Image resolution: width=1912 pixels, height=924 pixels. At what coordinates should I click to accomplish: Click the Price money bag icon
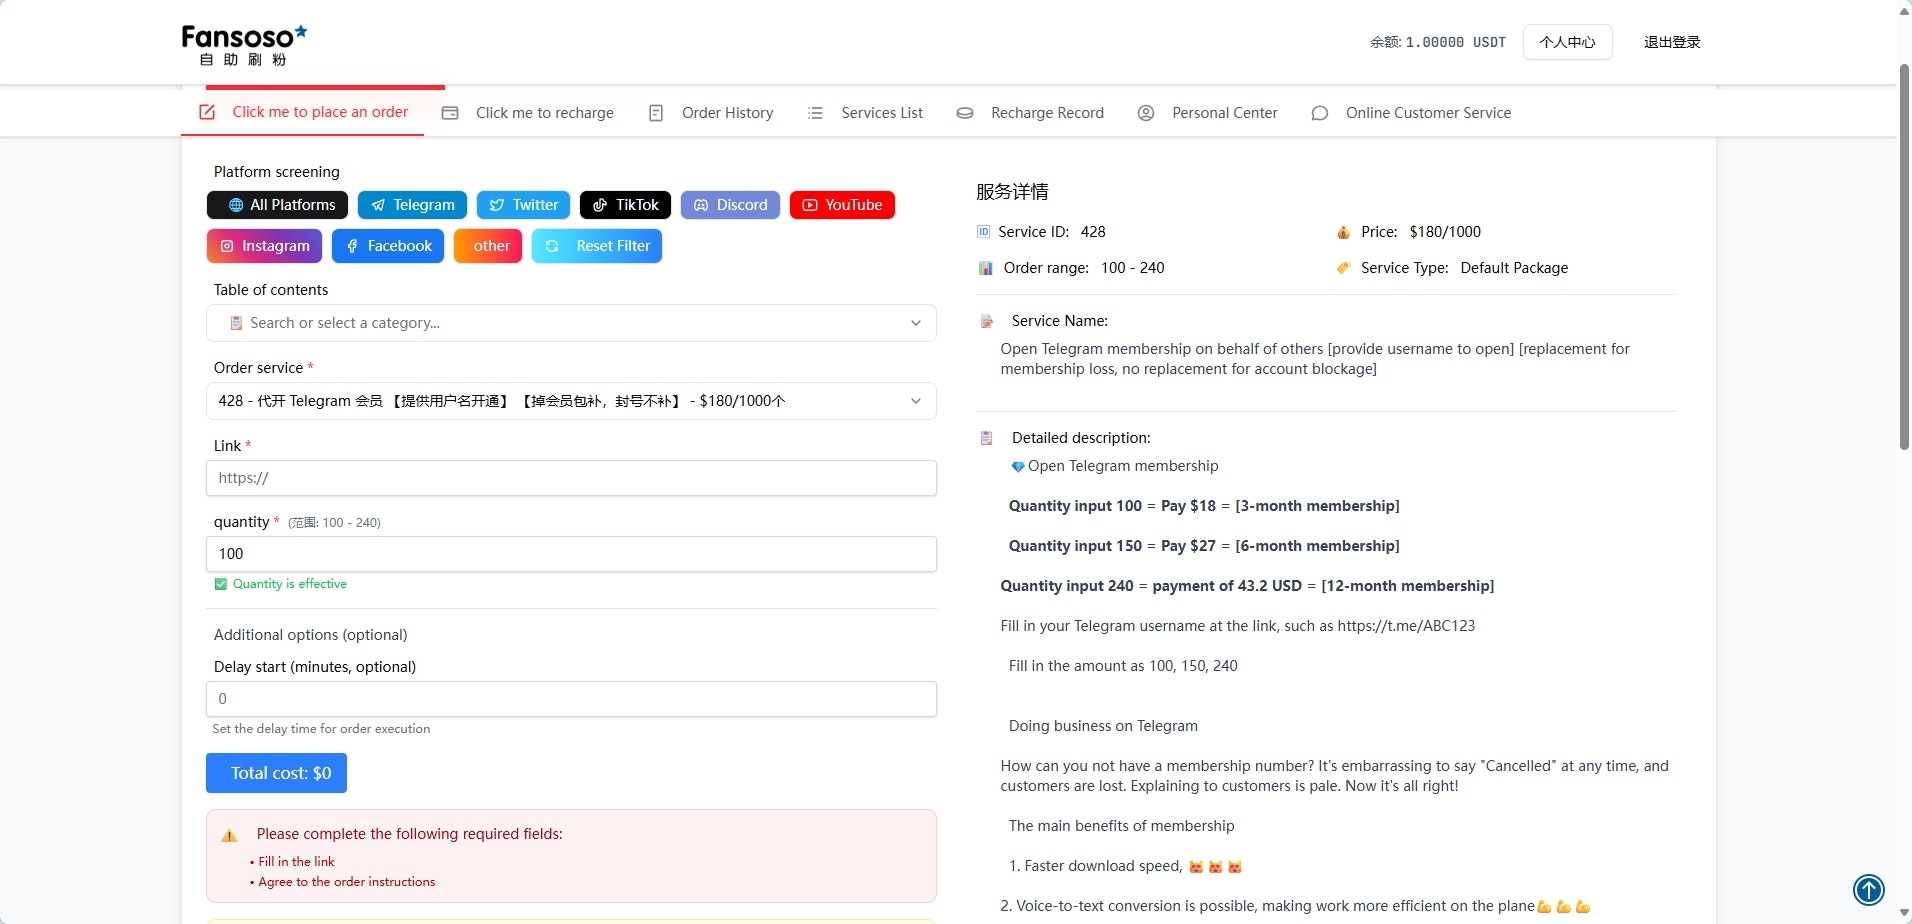[1343, 232]
